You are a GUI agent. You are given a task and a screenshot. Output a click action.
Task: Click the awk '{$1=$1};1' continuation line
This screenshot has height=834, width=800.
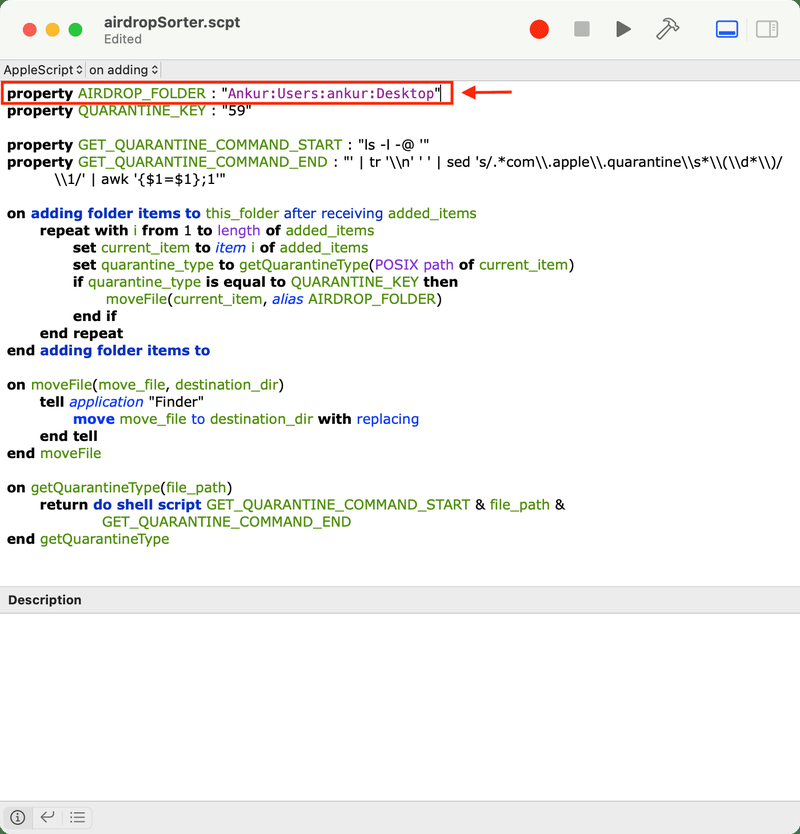click(140, 179)
